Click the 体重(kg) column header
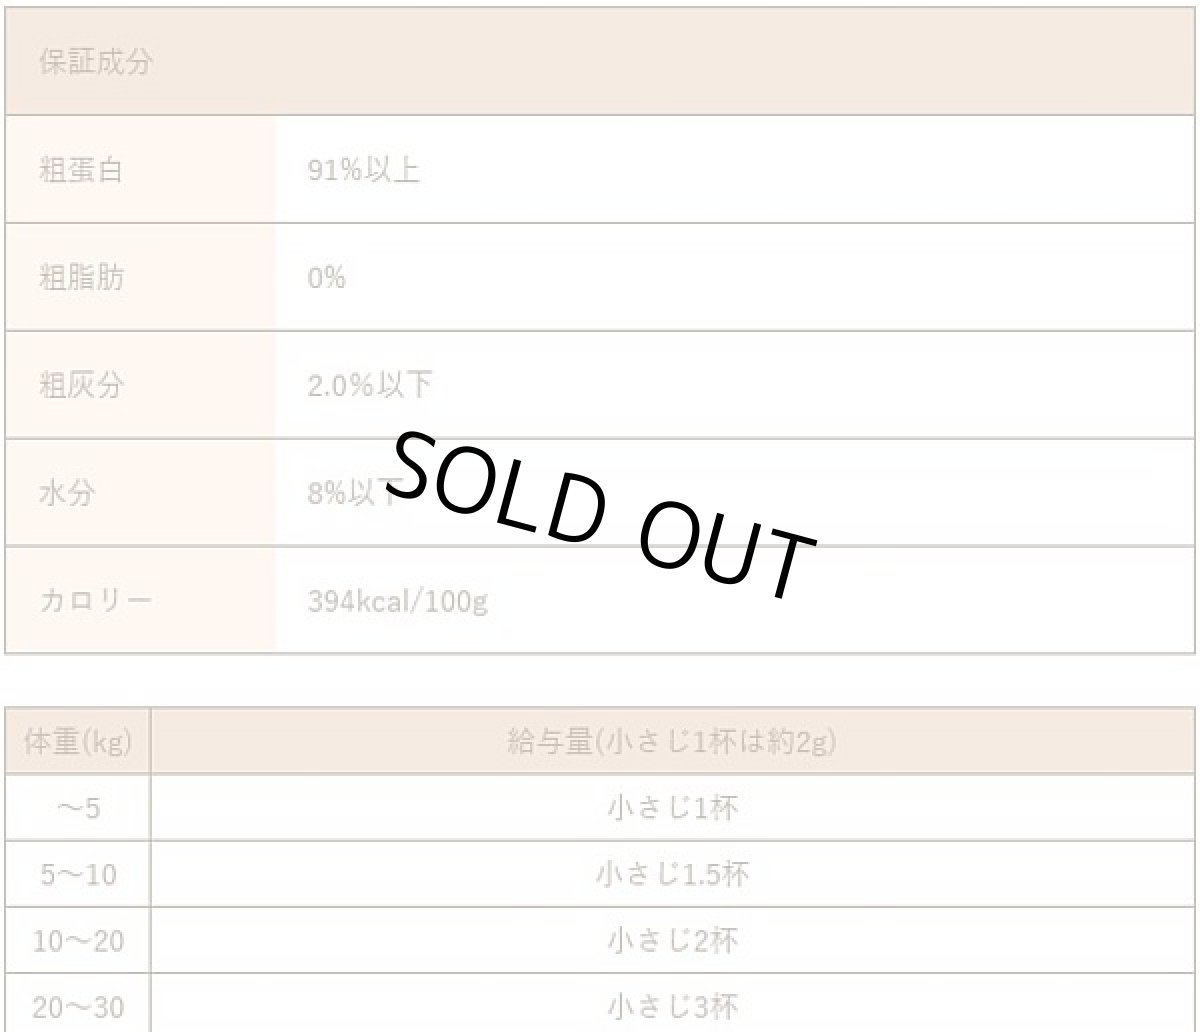Viewport: 1200px width, 1032px height. 78,742
